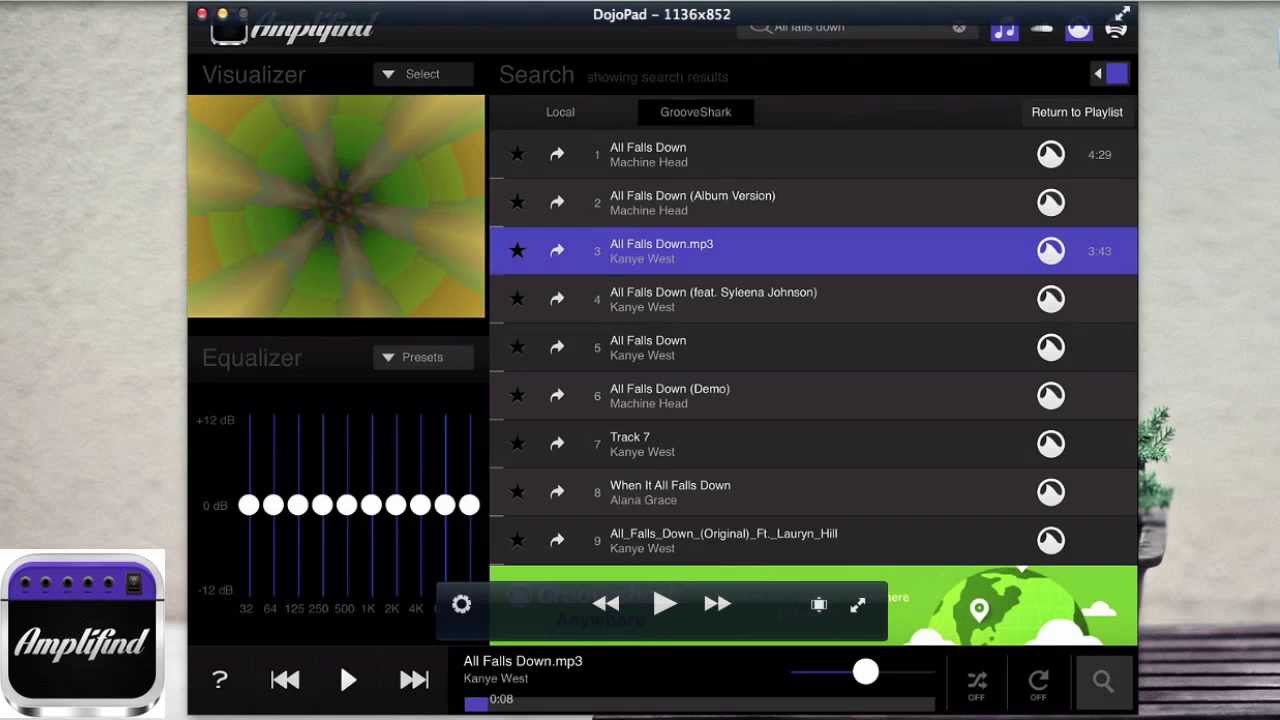Click share arrow for 'All Falls Down (Album Version)'

point(557,202)
